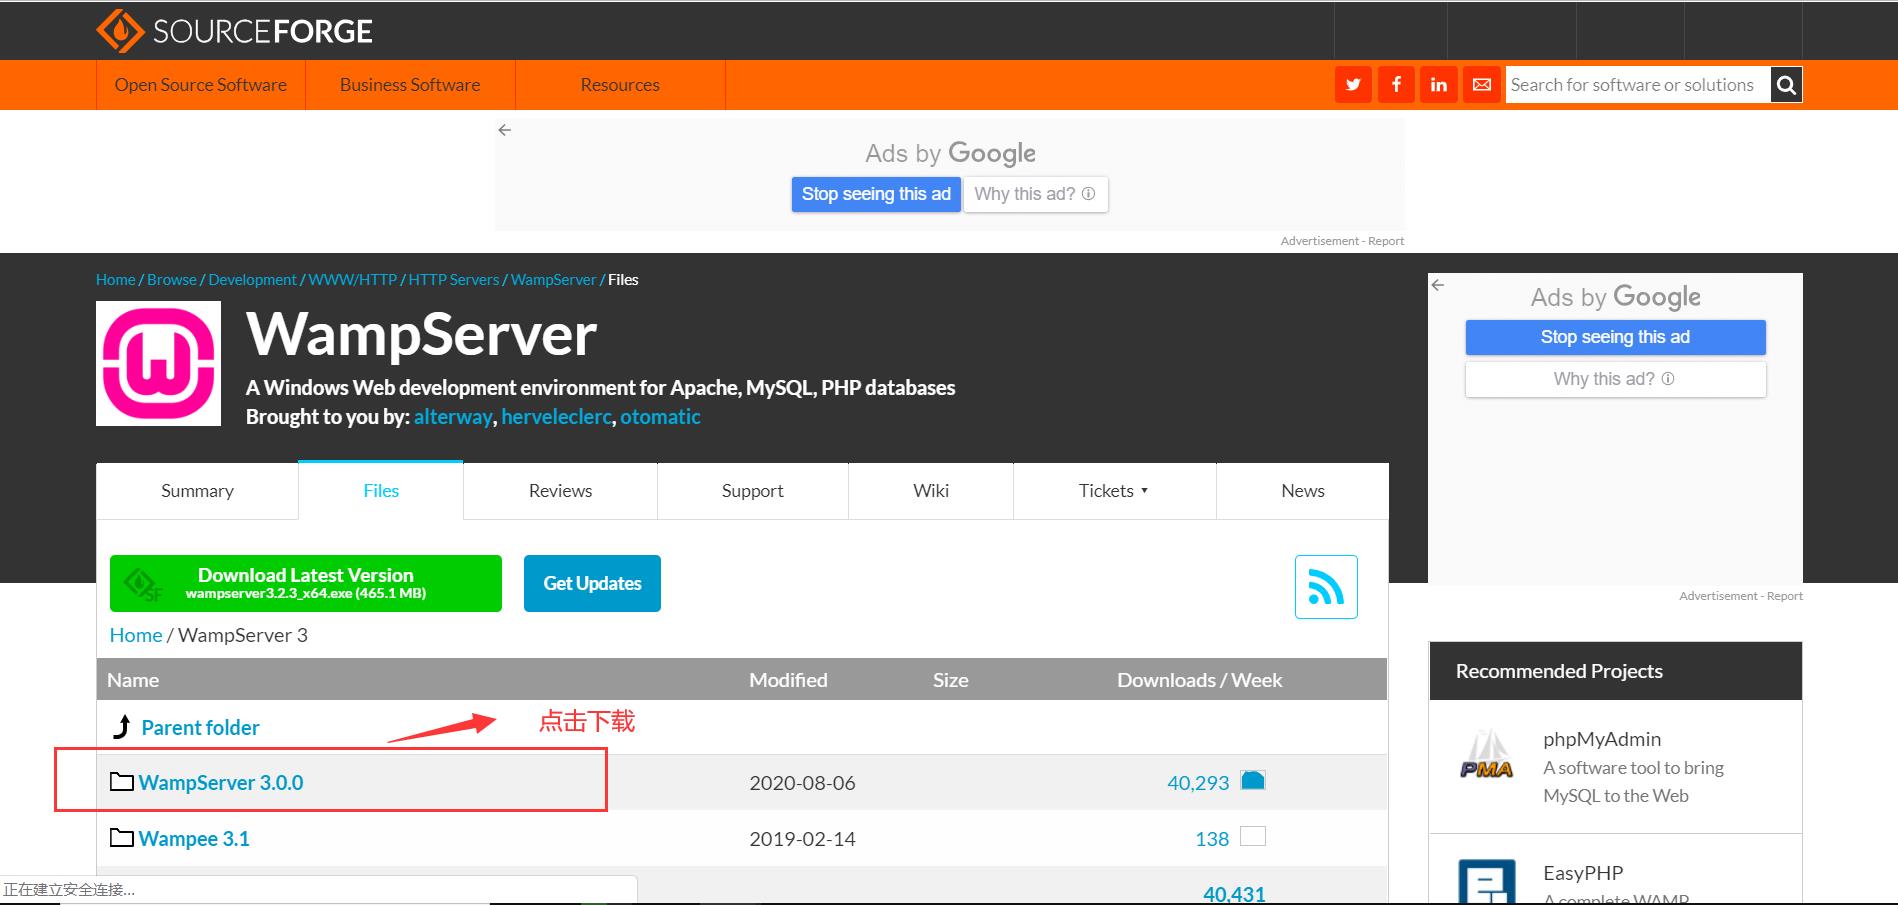Open the EasyPHP recommended project
This screenshot has height=905, width=1898.
pyautogui.click(x=1583, y=873)
